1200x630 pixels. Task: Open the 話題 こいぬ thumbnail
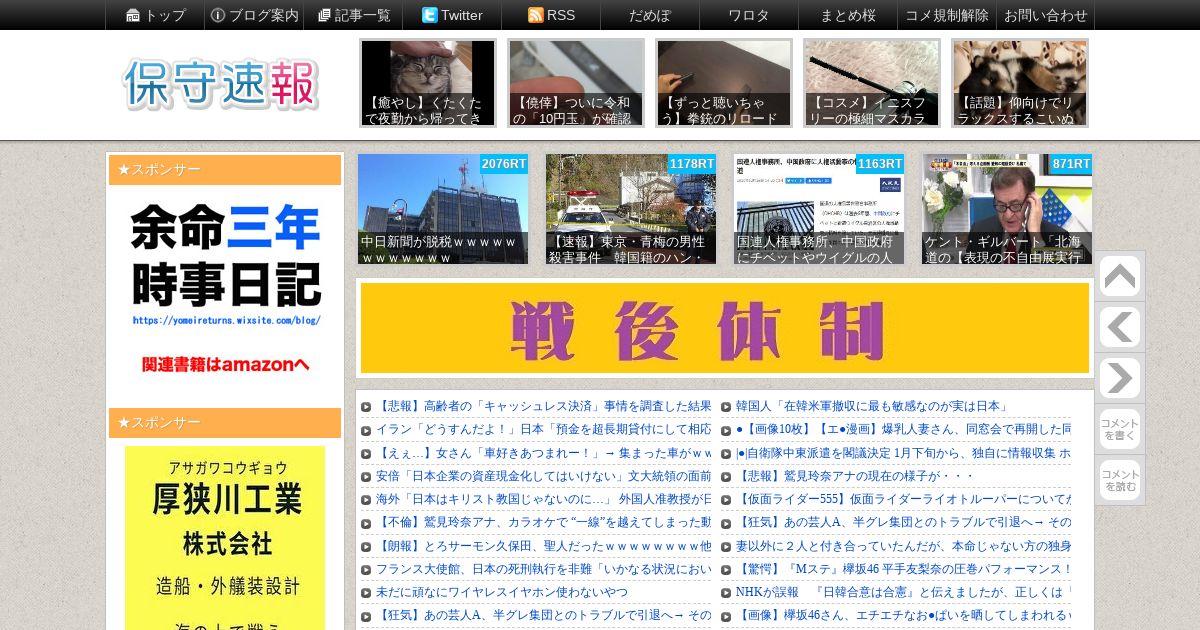point(1020,83)
